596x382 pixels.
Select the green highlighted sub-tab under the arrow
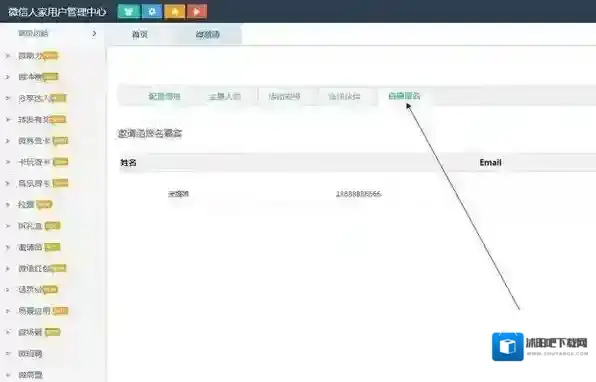[x=404, y=96]
